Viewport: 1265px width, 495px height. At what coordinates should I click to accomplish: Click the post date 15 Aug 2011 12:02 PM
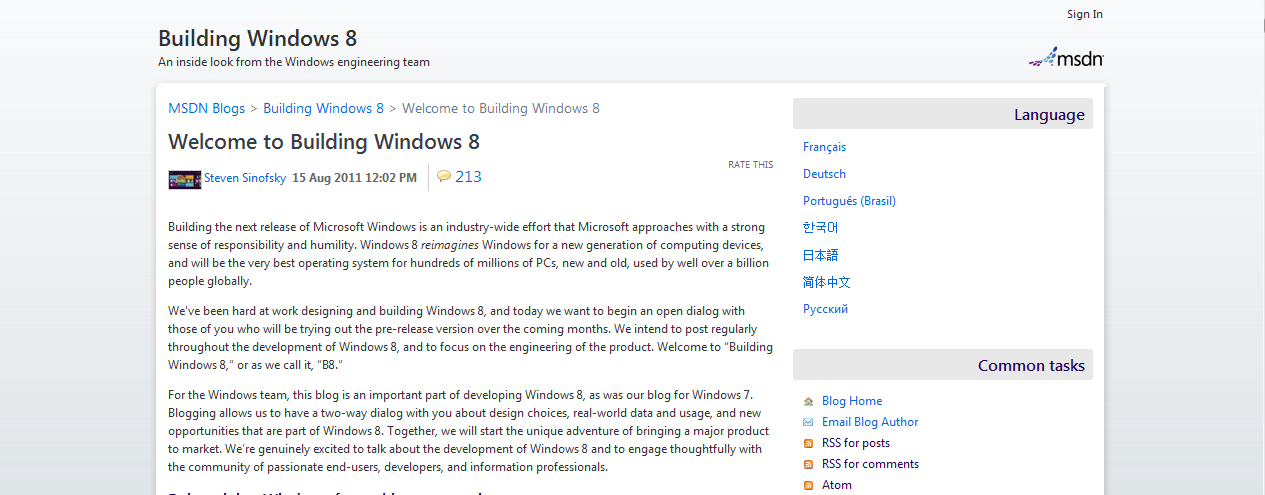(x=354, y=178)
